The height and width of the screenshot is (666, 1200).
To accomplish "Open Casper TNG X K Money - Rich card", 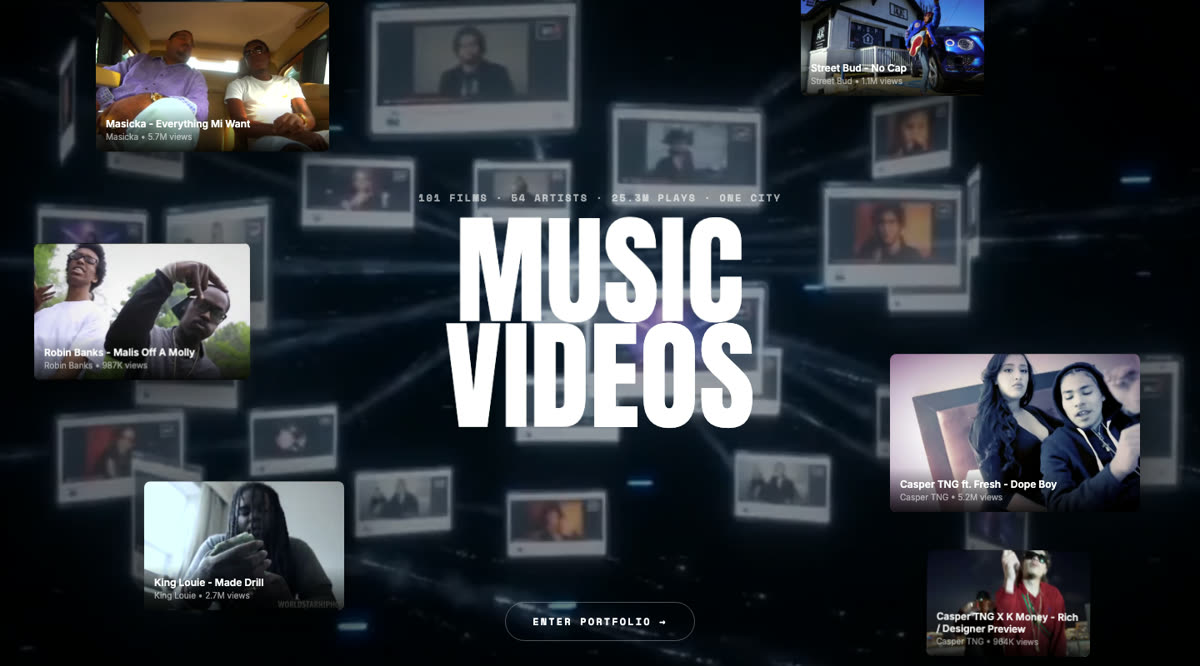I will click(1008, 603).
